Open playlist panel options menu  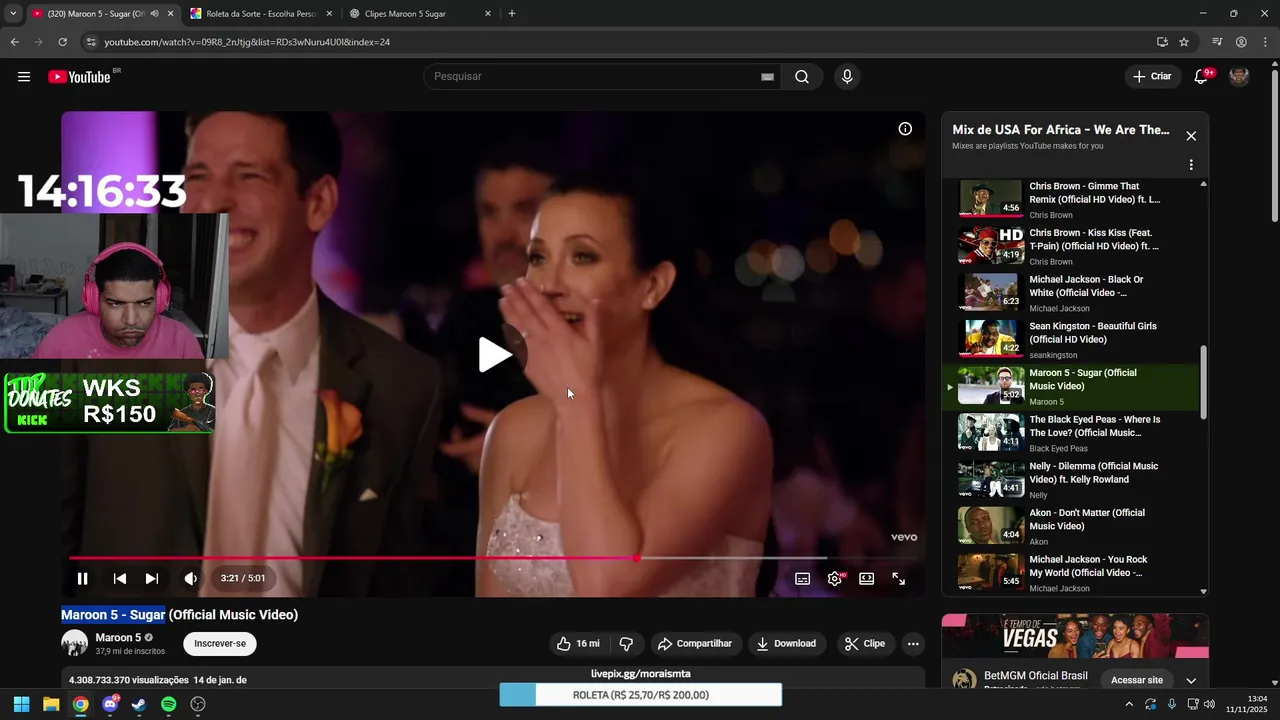[x=1191, y=165]
